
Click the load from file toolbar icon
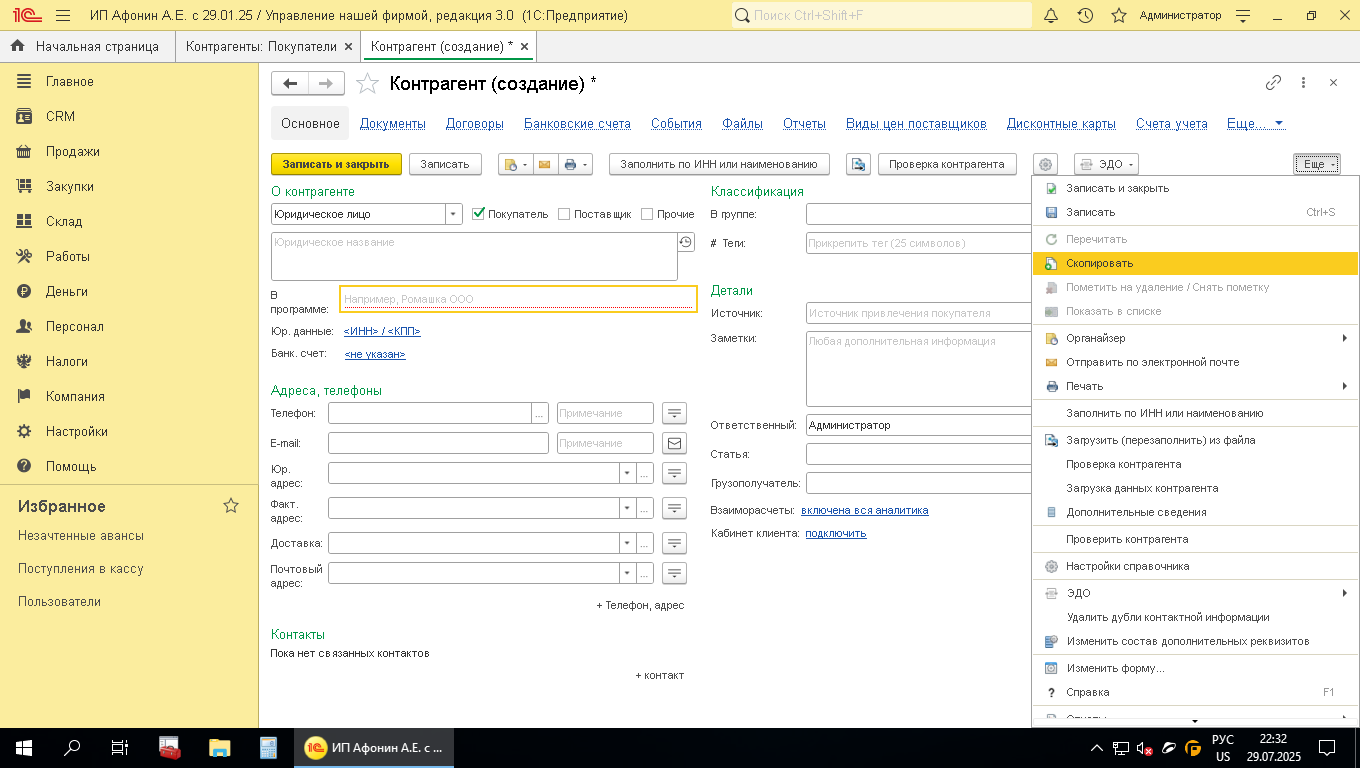[x=858, y=164]
